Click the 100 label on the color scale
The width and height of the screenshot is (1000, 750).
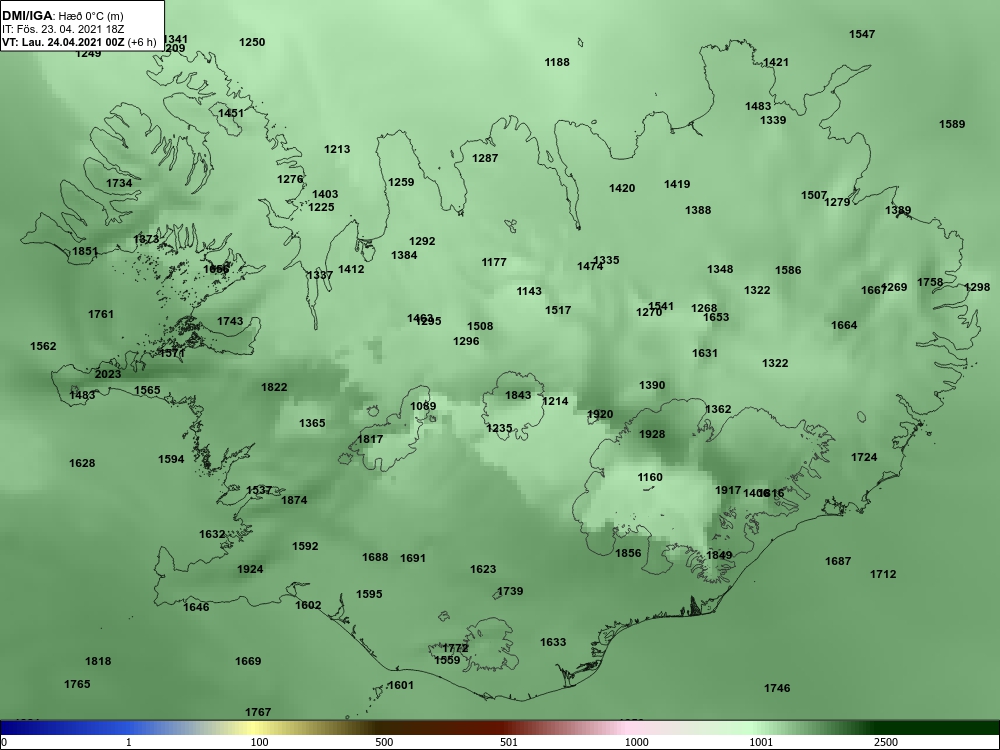coord(259,742)
